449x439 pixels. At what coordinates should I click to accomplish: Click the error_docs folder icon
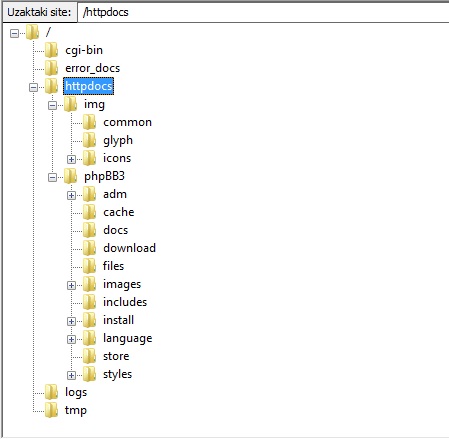tap(52, 68)
